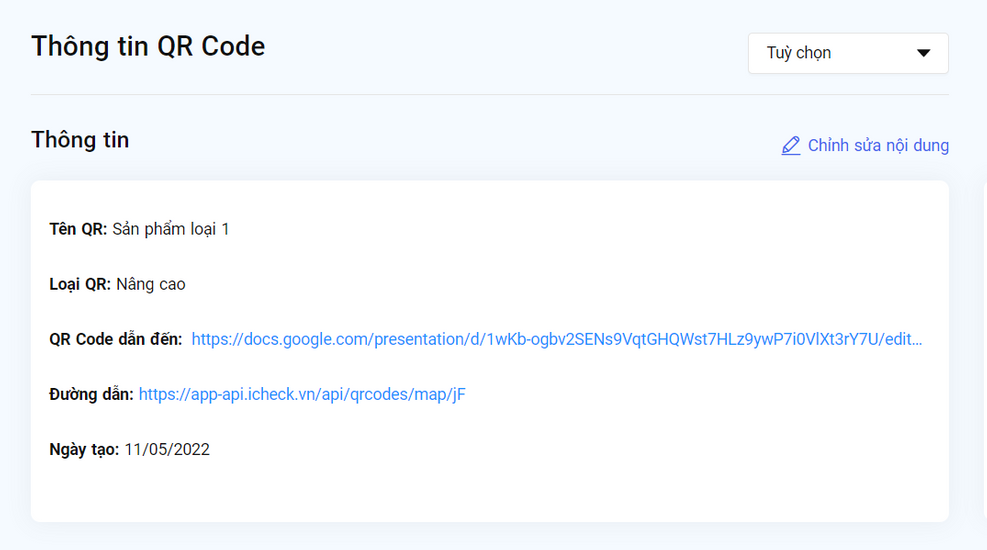Image resolution: width=987 pixels, height=550 pixels.
Task: Open the "Tuỳ chọn" dropdown
Action: click(847, 53)
